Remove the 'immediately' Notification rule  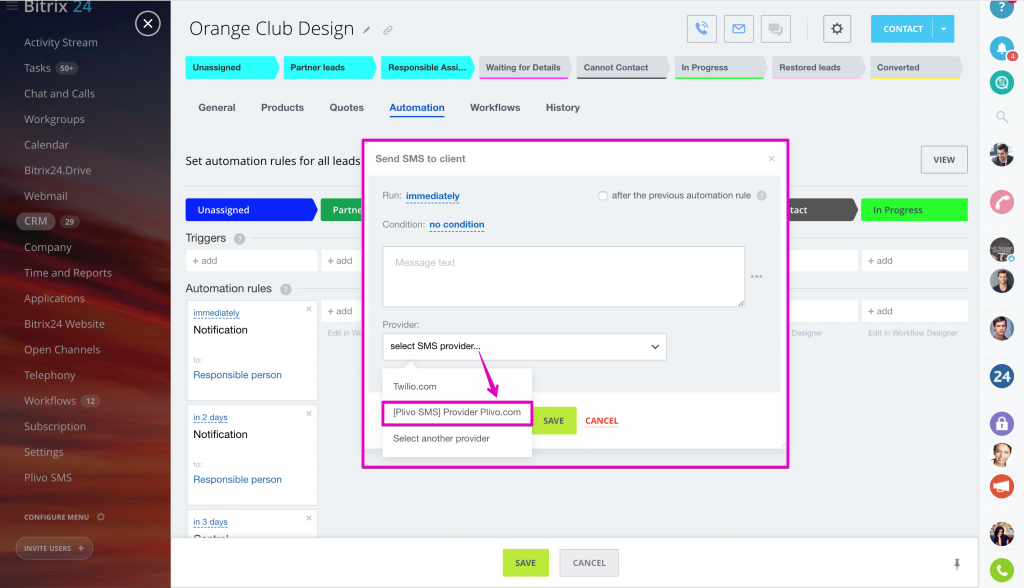pyautogui.click(x=309, y=309)
